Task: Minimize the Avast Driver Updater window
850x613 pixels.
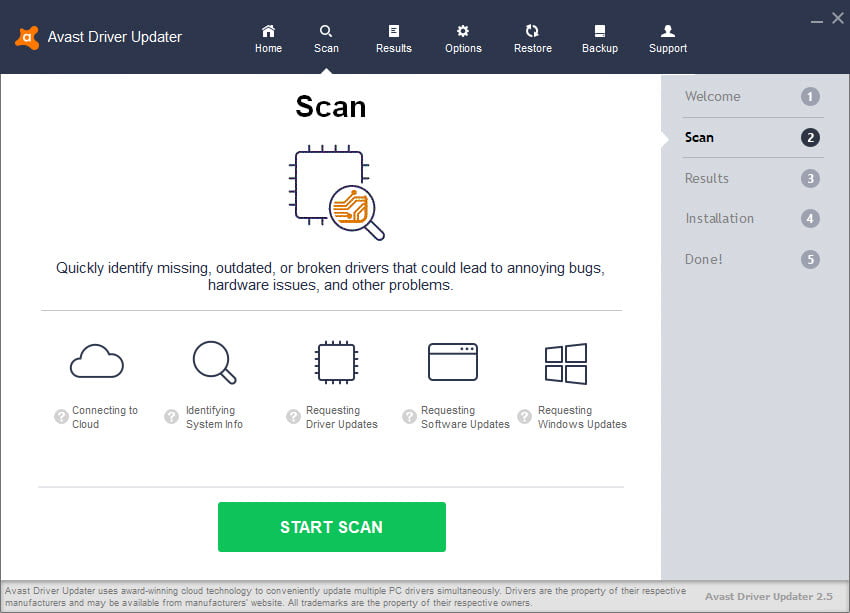Action: (816, 20)
